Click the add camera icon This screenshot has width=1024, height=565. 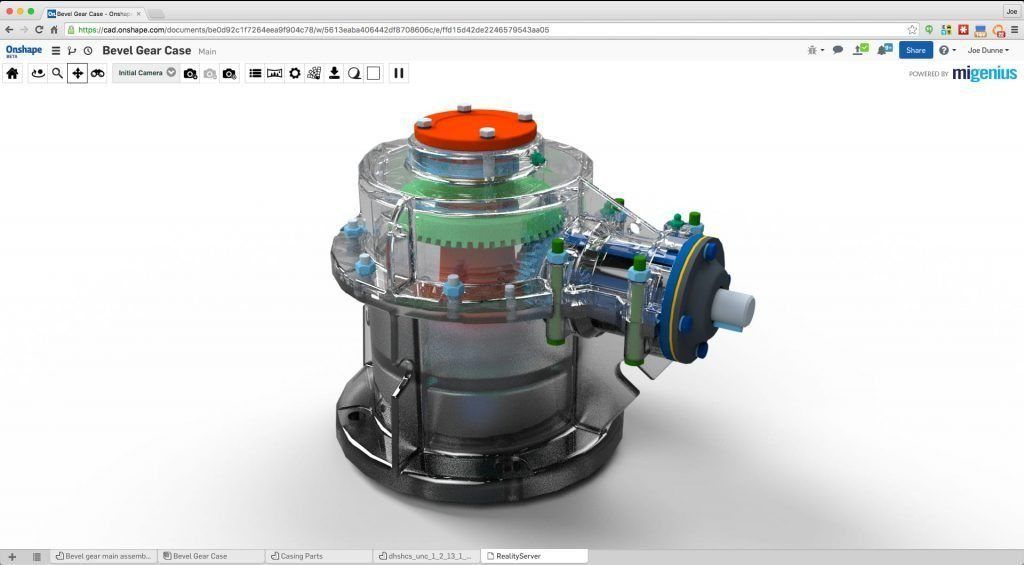190,73
